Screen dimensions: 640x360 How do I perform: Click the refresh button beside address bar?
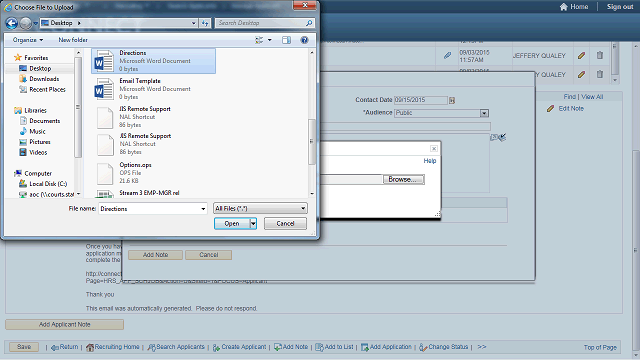(x=205, y=23)
